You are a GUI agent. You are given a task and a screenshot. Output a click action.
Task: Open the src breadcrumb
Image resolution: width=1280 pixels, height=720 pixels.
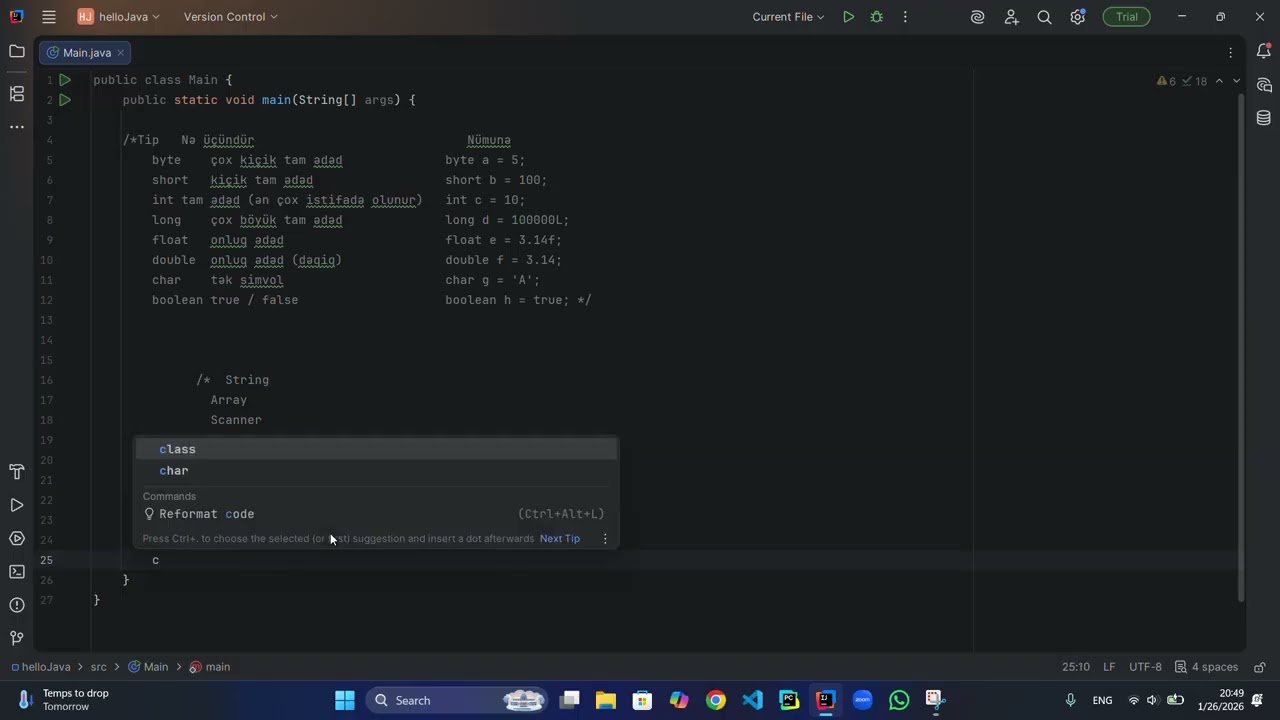pyautogui.click(x=99, y=667)
